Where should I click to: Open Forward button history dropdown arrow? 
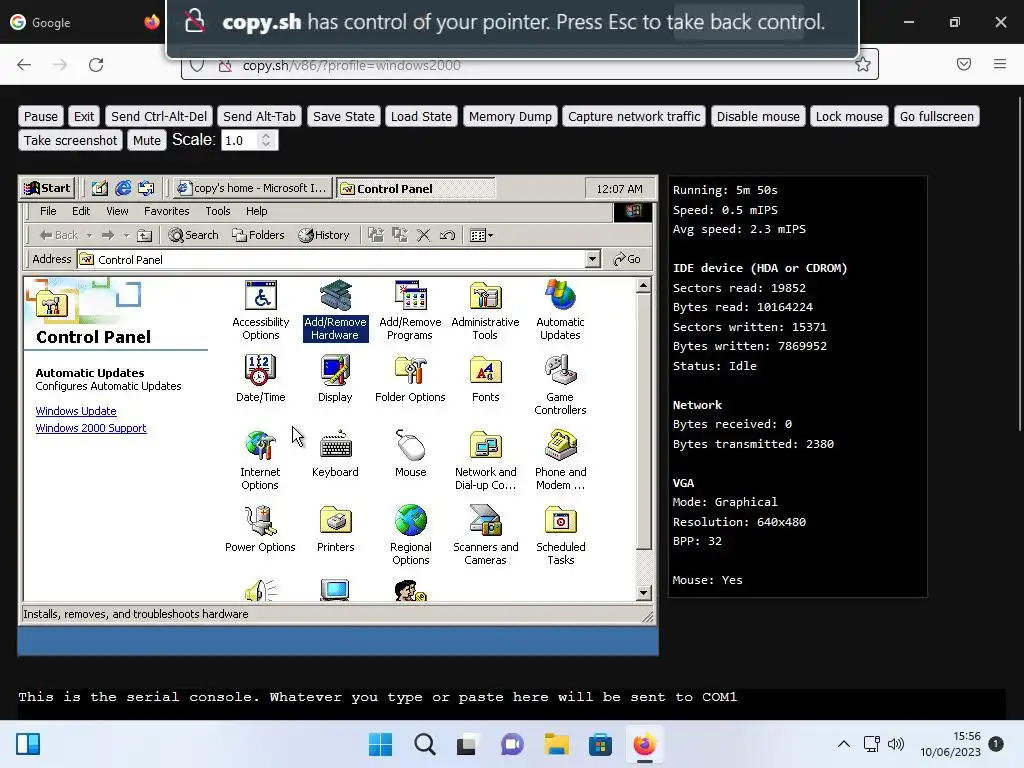(127, 235)
